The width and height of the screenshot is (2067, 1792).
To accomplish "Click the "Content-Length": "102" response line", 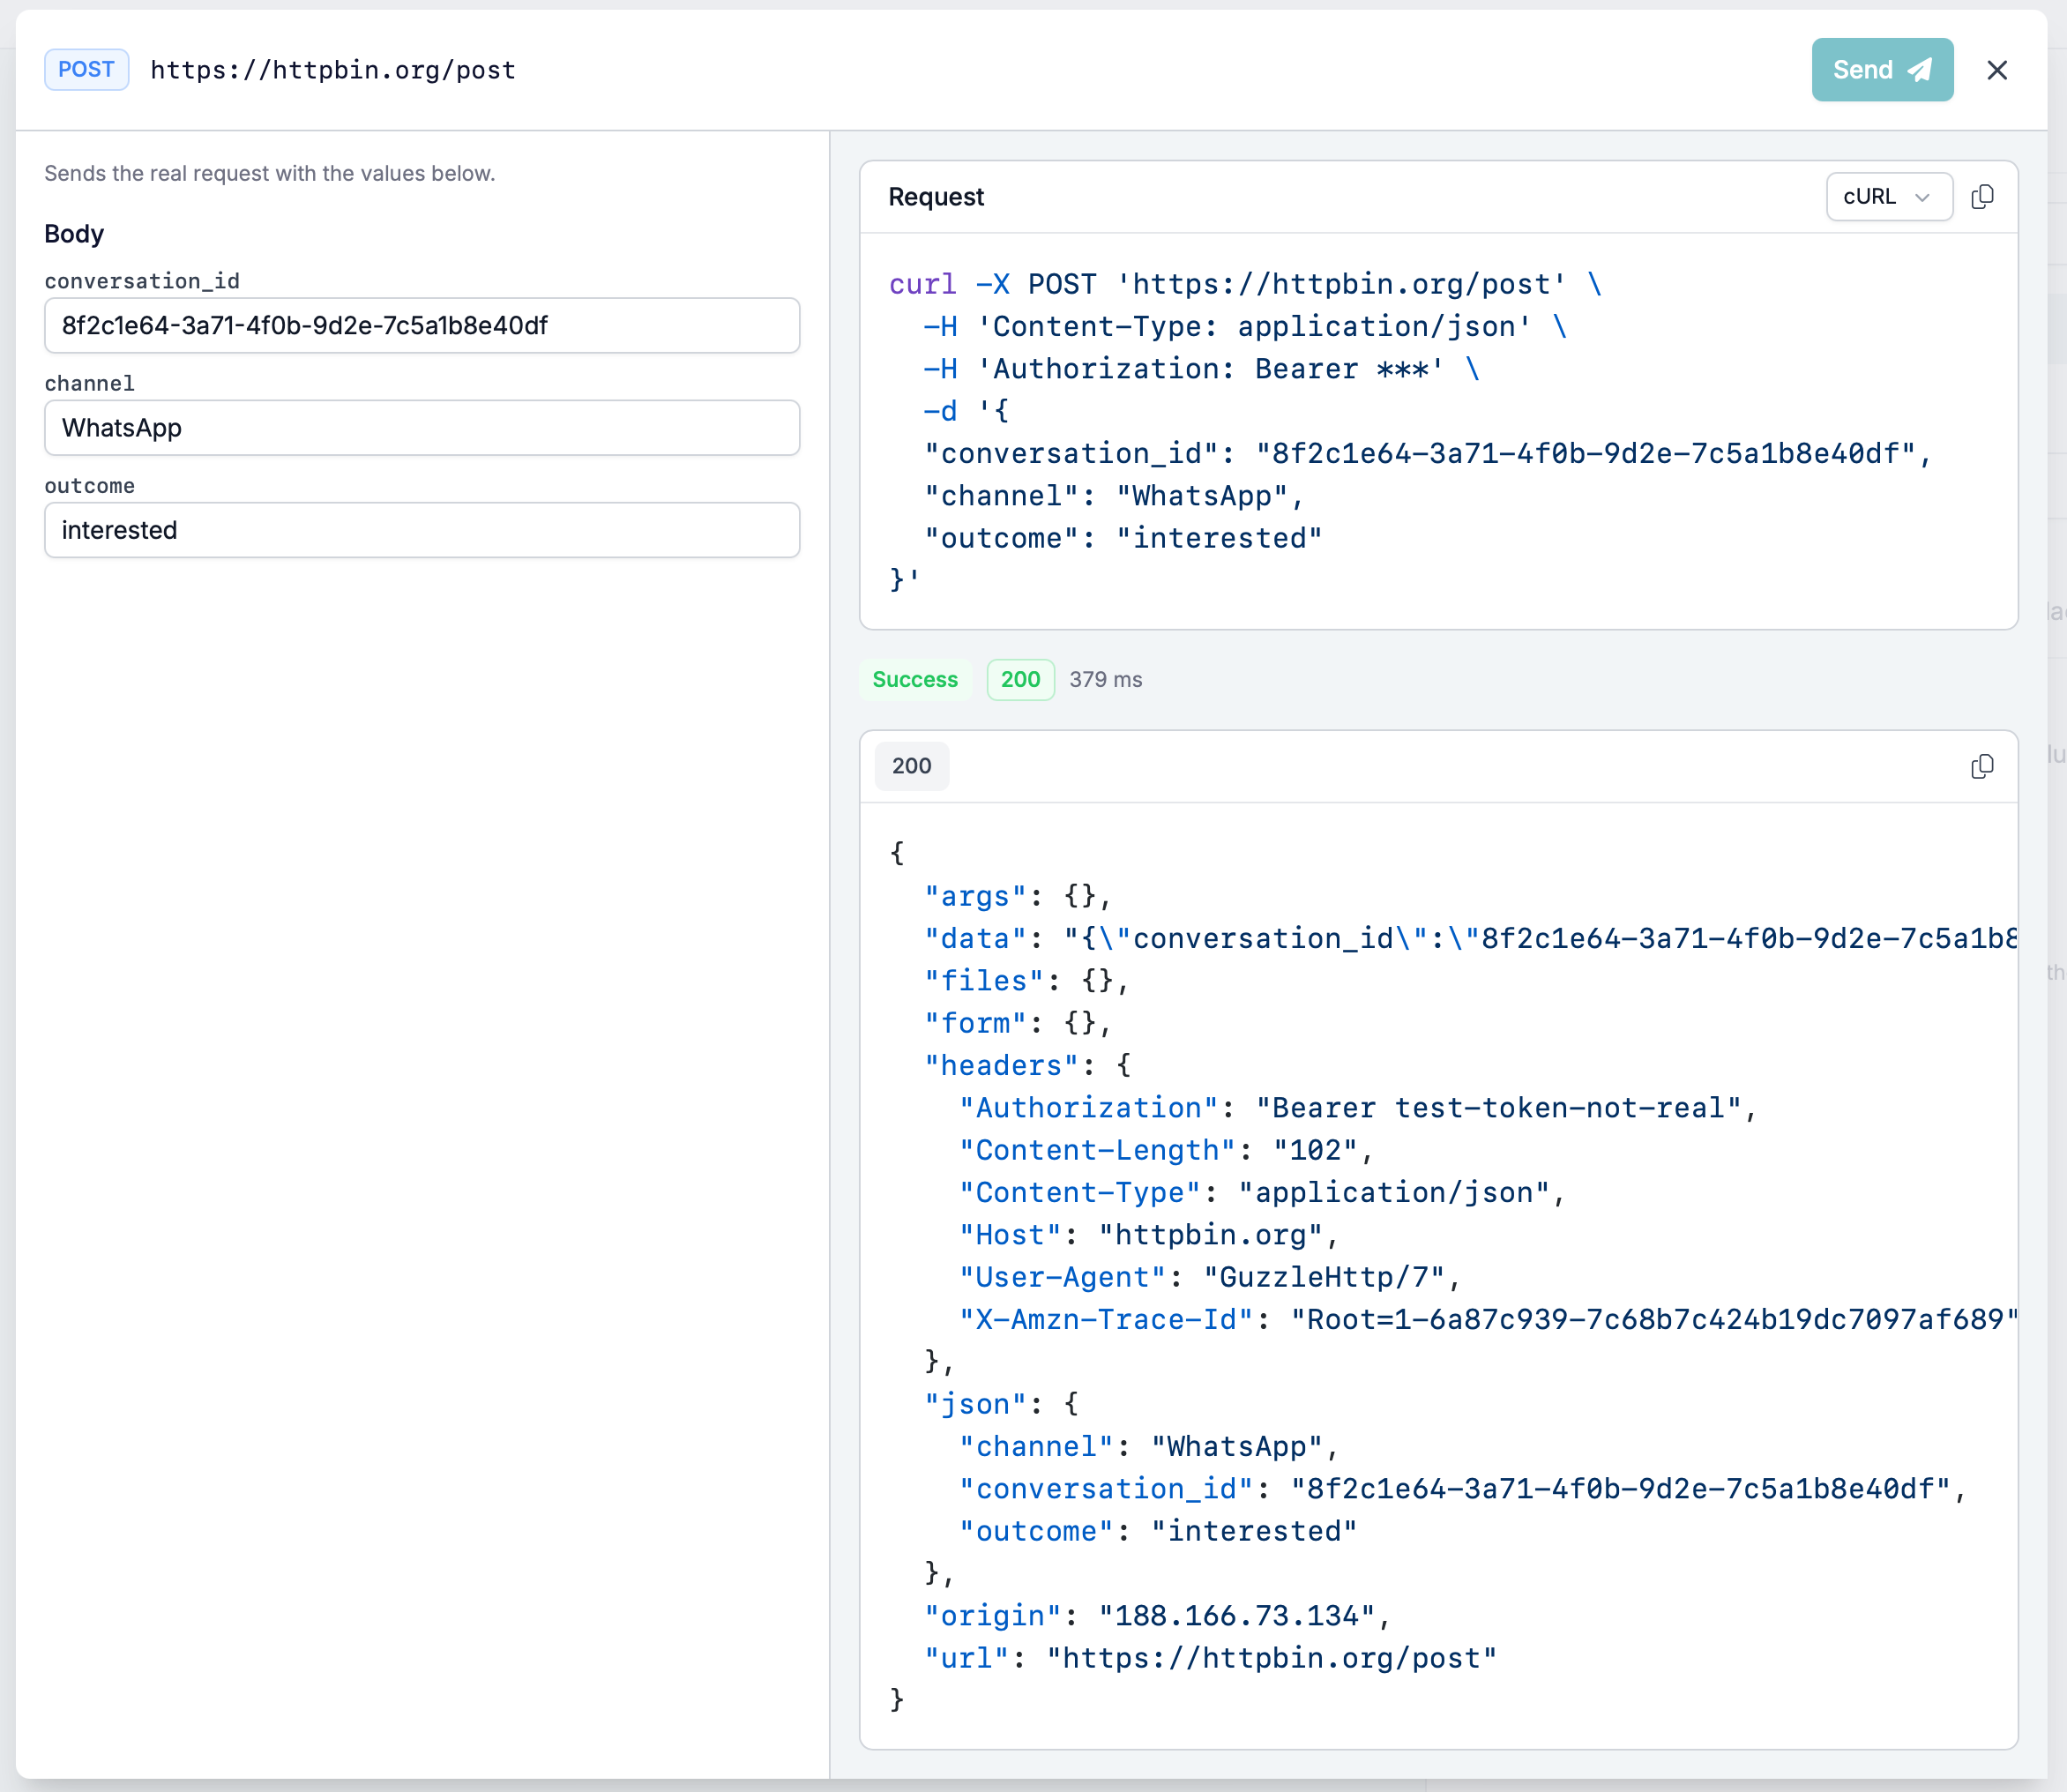I will (x=1166, y=1150).
